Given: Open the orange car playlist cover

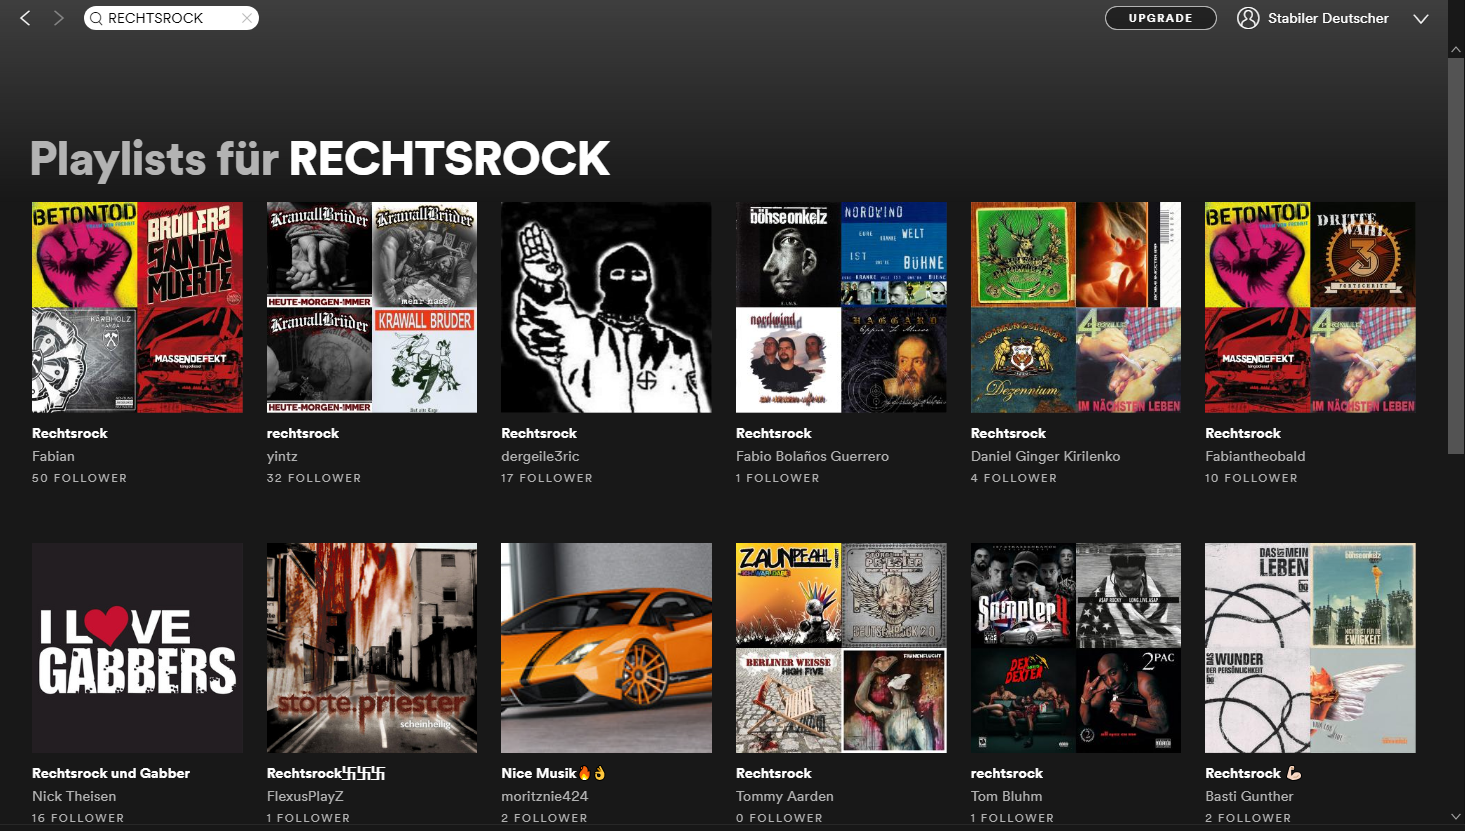Looking at the screenshot, I should (x=606, y=648).
